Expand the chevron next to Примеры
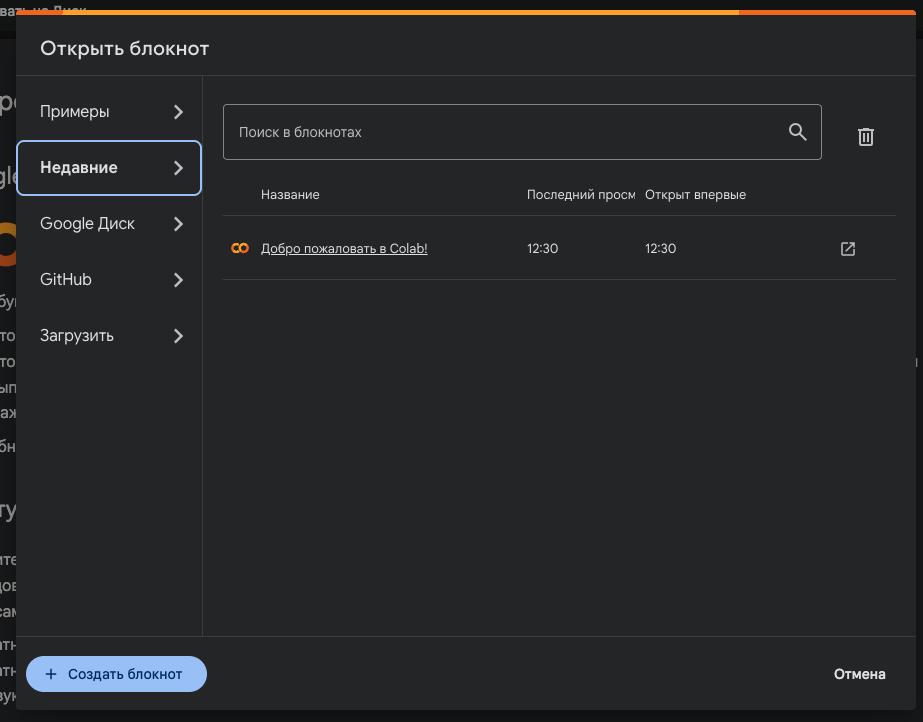The image size is (923, 722). point(178,112)
